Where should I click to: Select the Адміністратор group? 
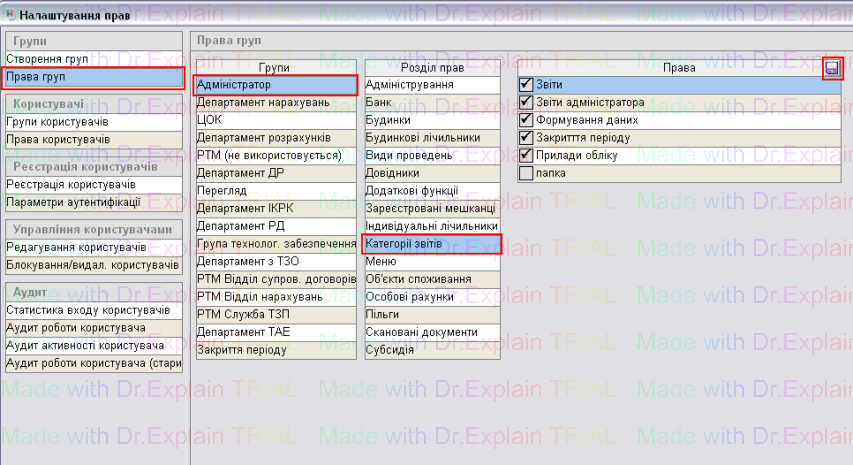[x=275, y=85]
